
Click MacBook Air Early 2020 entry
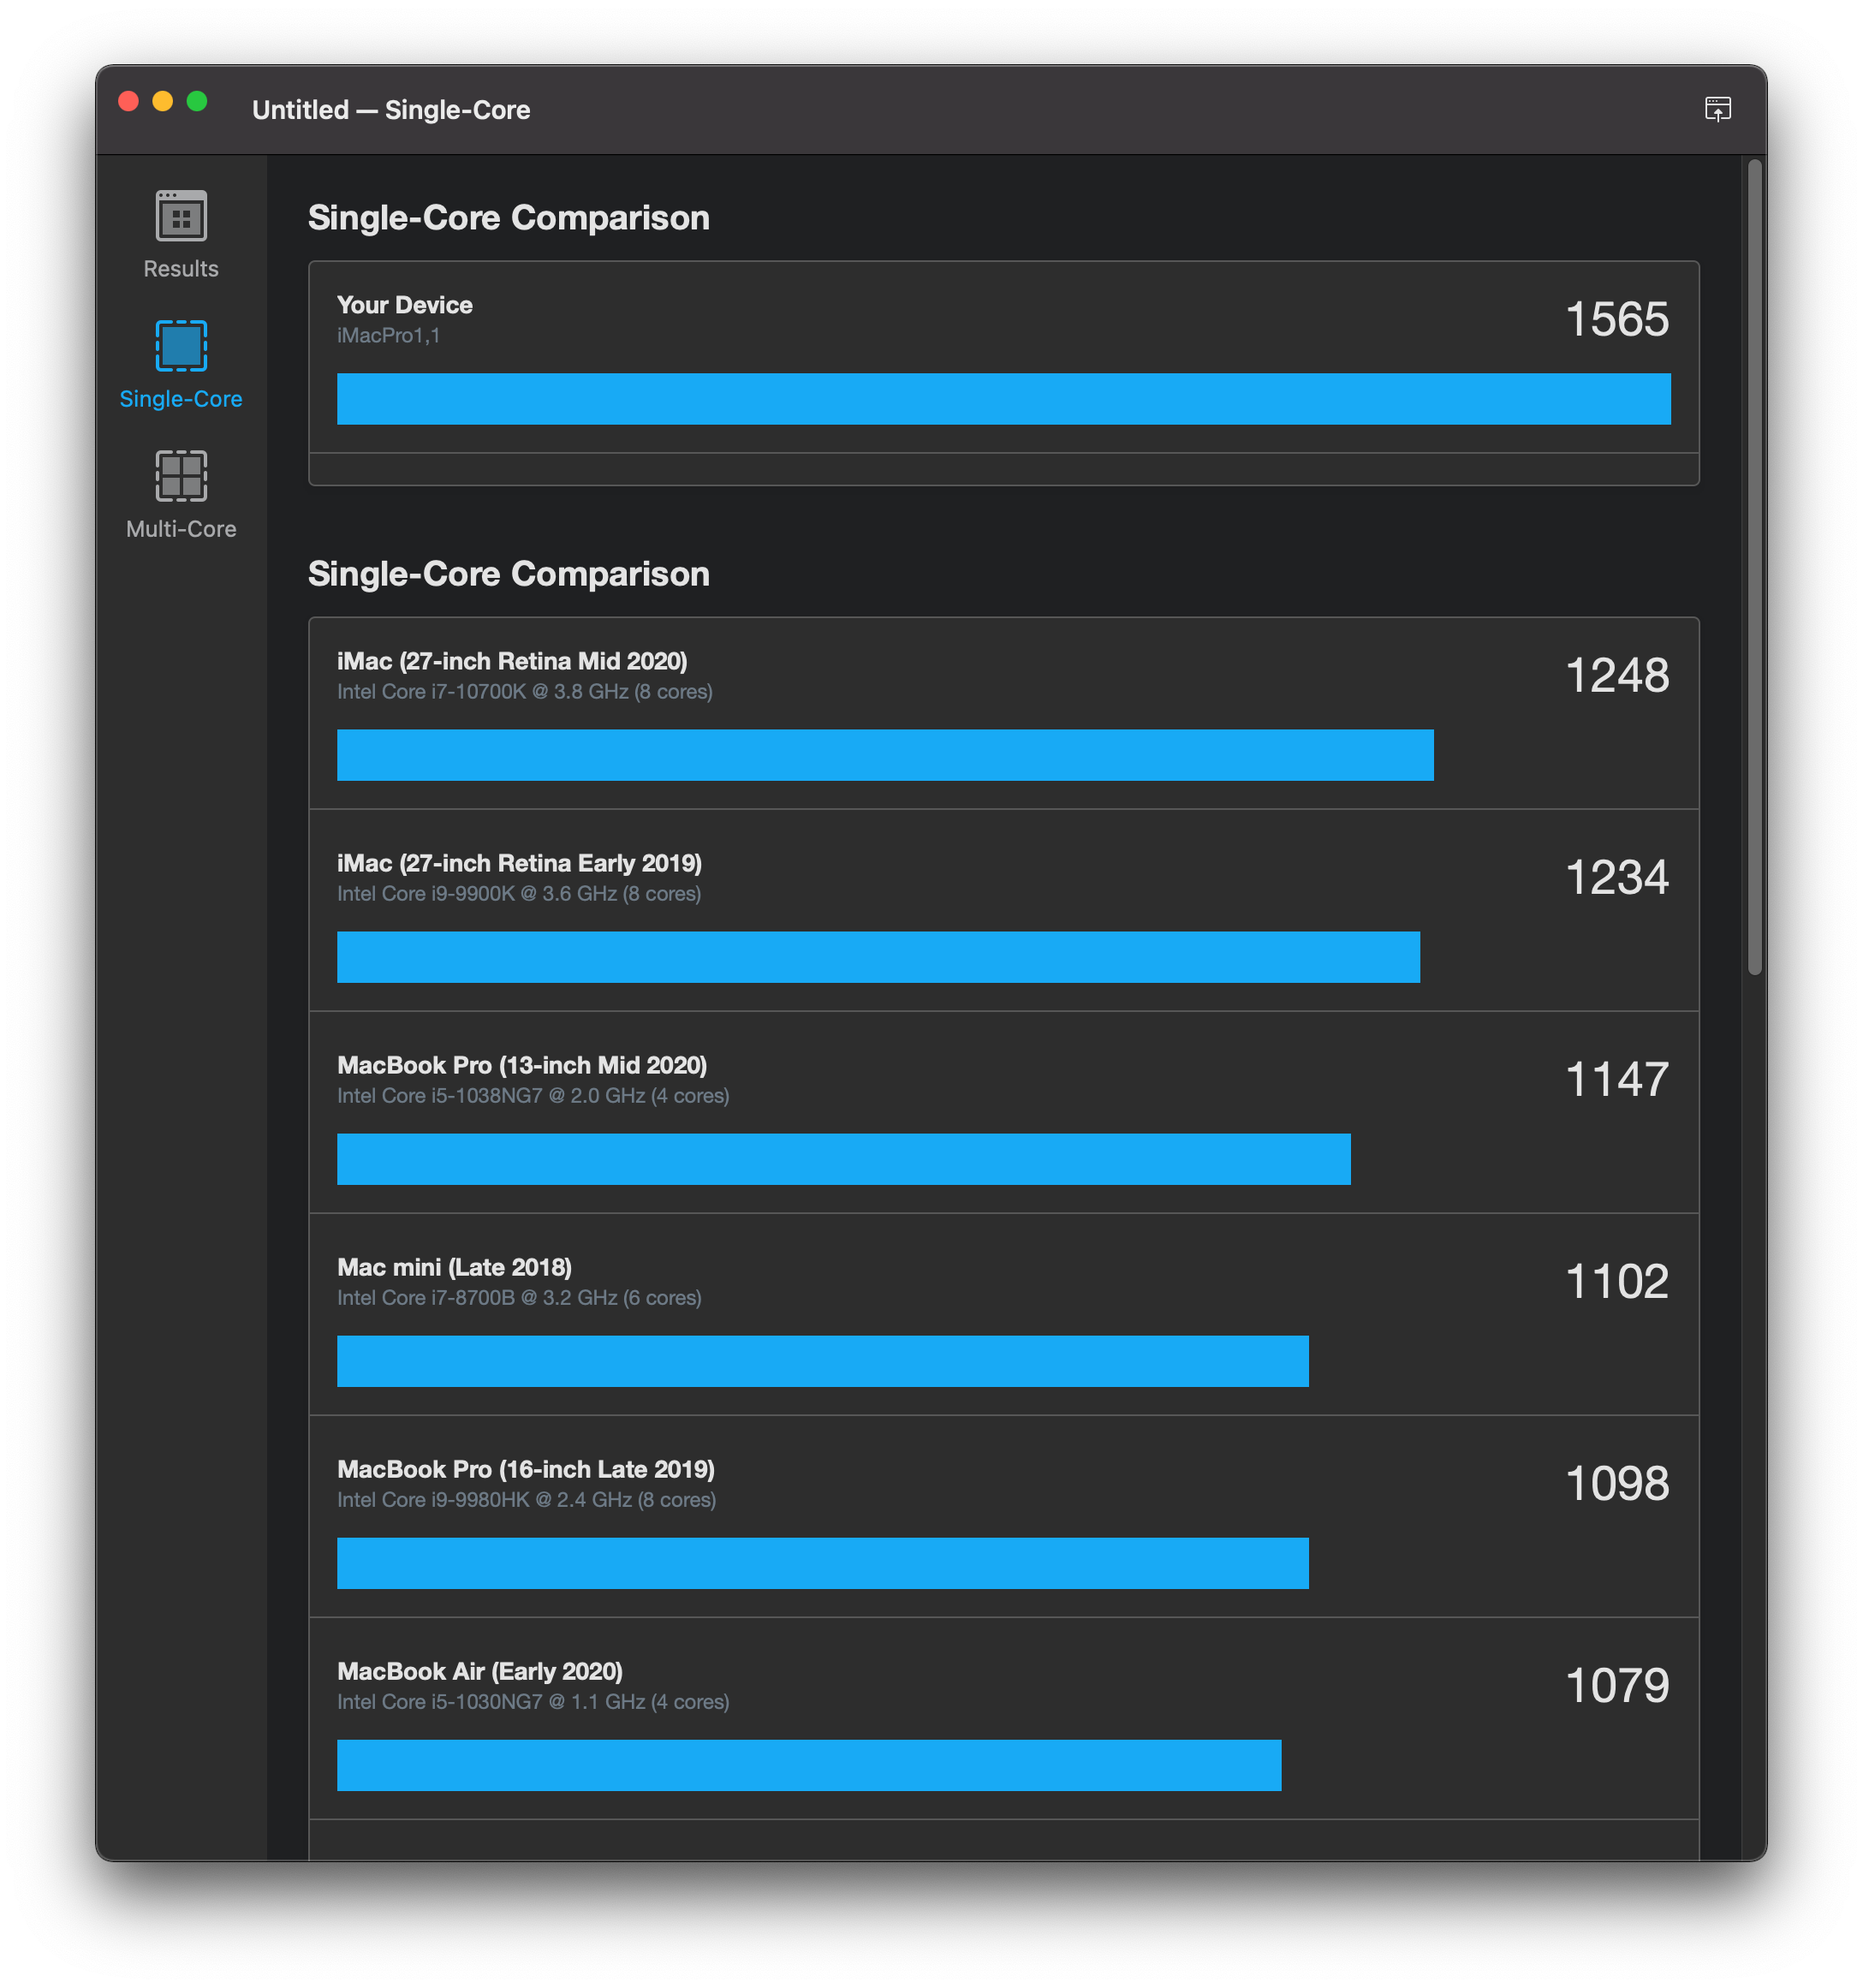pos(480,1671)
